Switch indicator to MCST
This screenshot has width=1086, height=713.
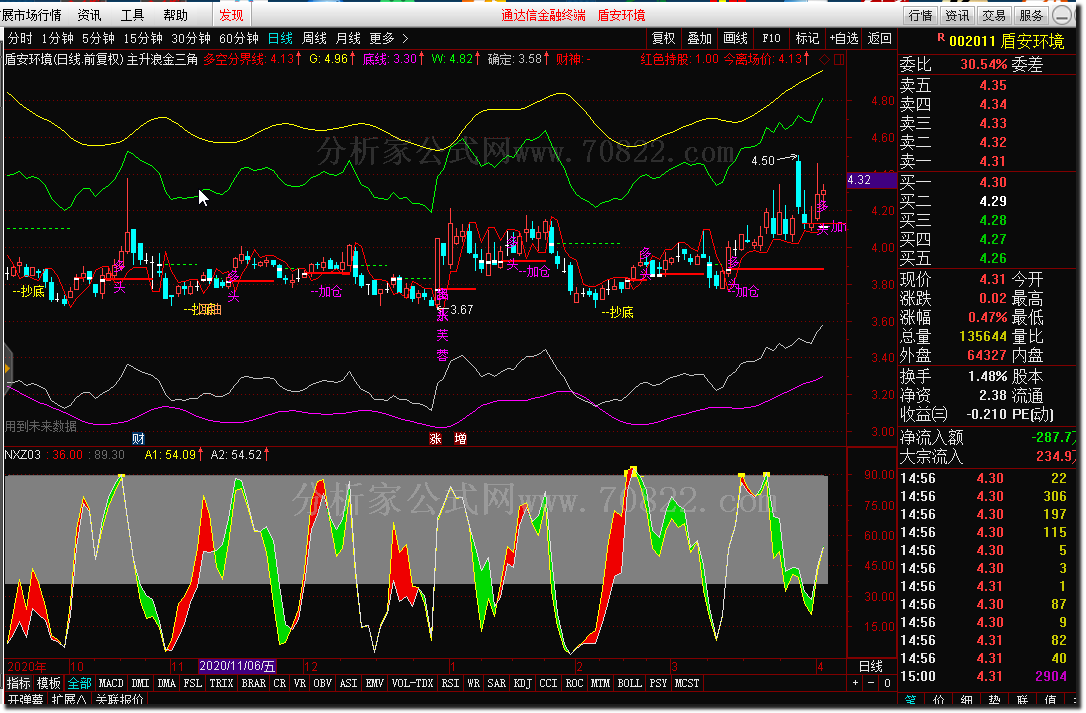687,683
